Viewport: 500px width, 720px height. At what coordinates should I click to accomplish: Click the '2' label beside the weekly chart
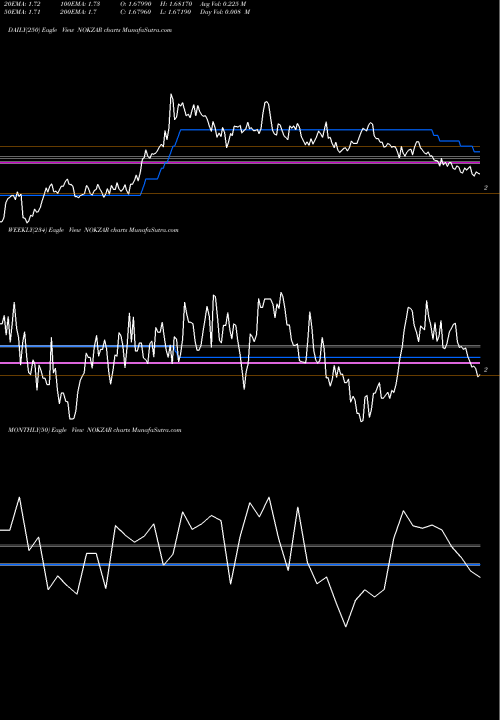click(486, 370)
